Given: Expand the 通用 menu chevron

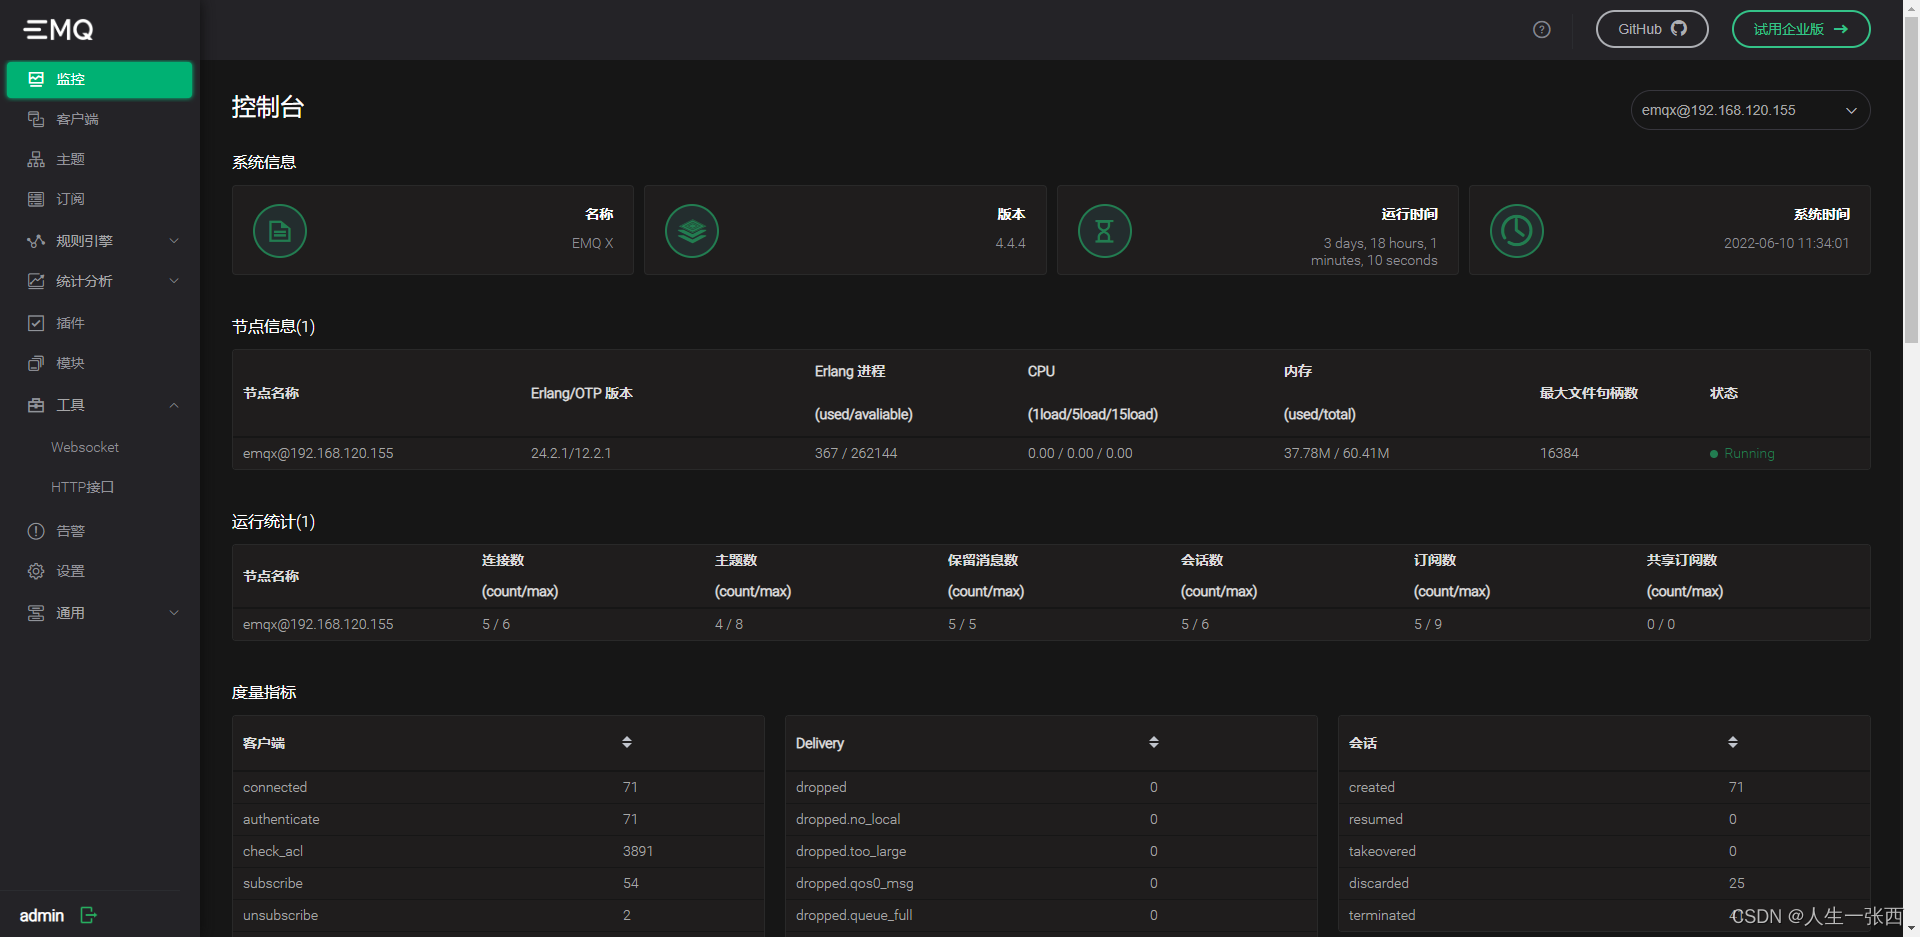Looking at the screenshot, I should 174,613.
